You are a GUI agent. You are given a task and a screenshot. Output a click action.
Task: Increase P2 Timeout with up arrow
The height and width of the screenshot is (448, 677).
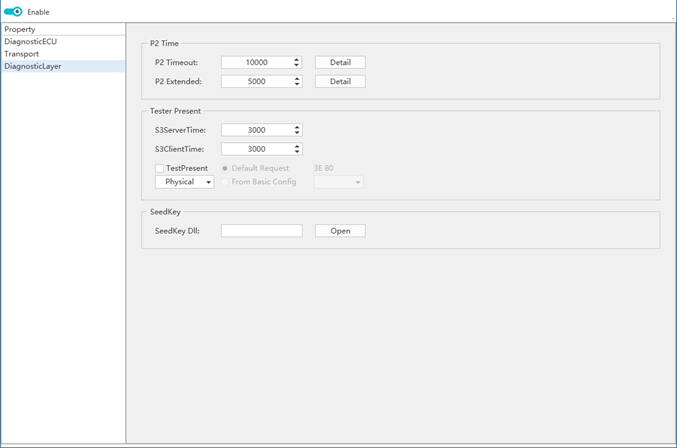(296, 59)
